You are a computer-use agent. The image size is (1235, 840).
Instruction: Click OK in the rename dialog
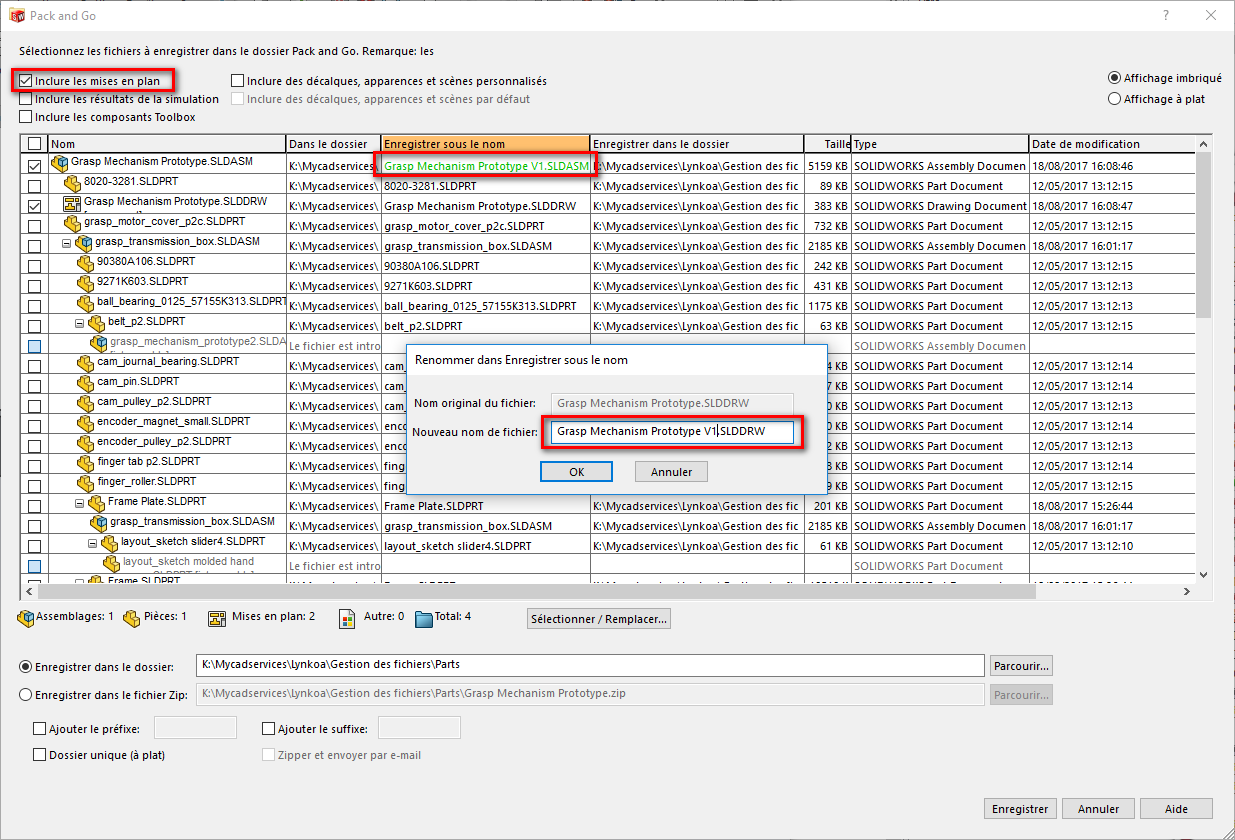pos(576,472)
